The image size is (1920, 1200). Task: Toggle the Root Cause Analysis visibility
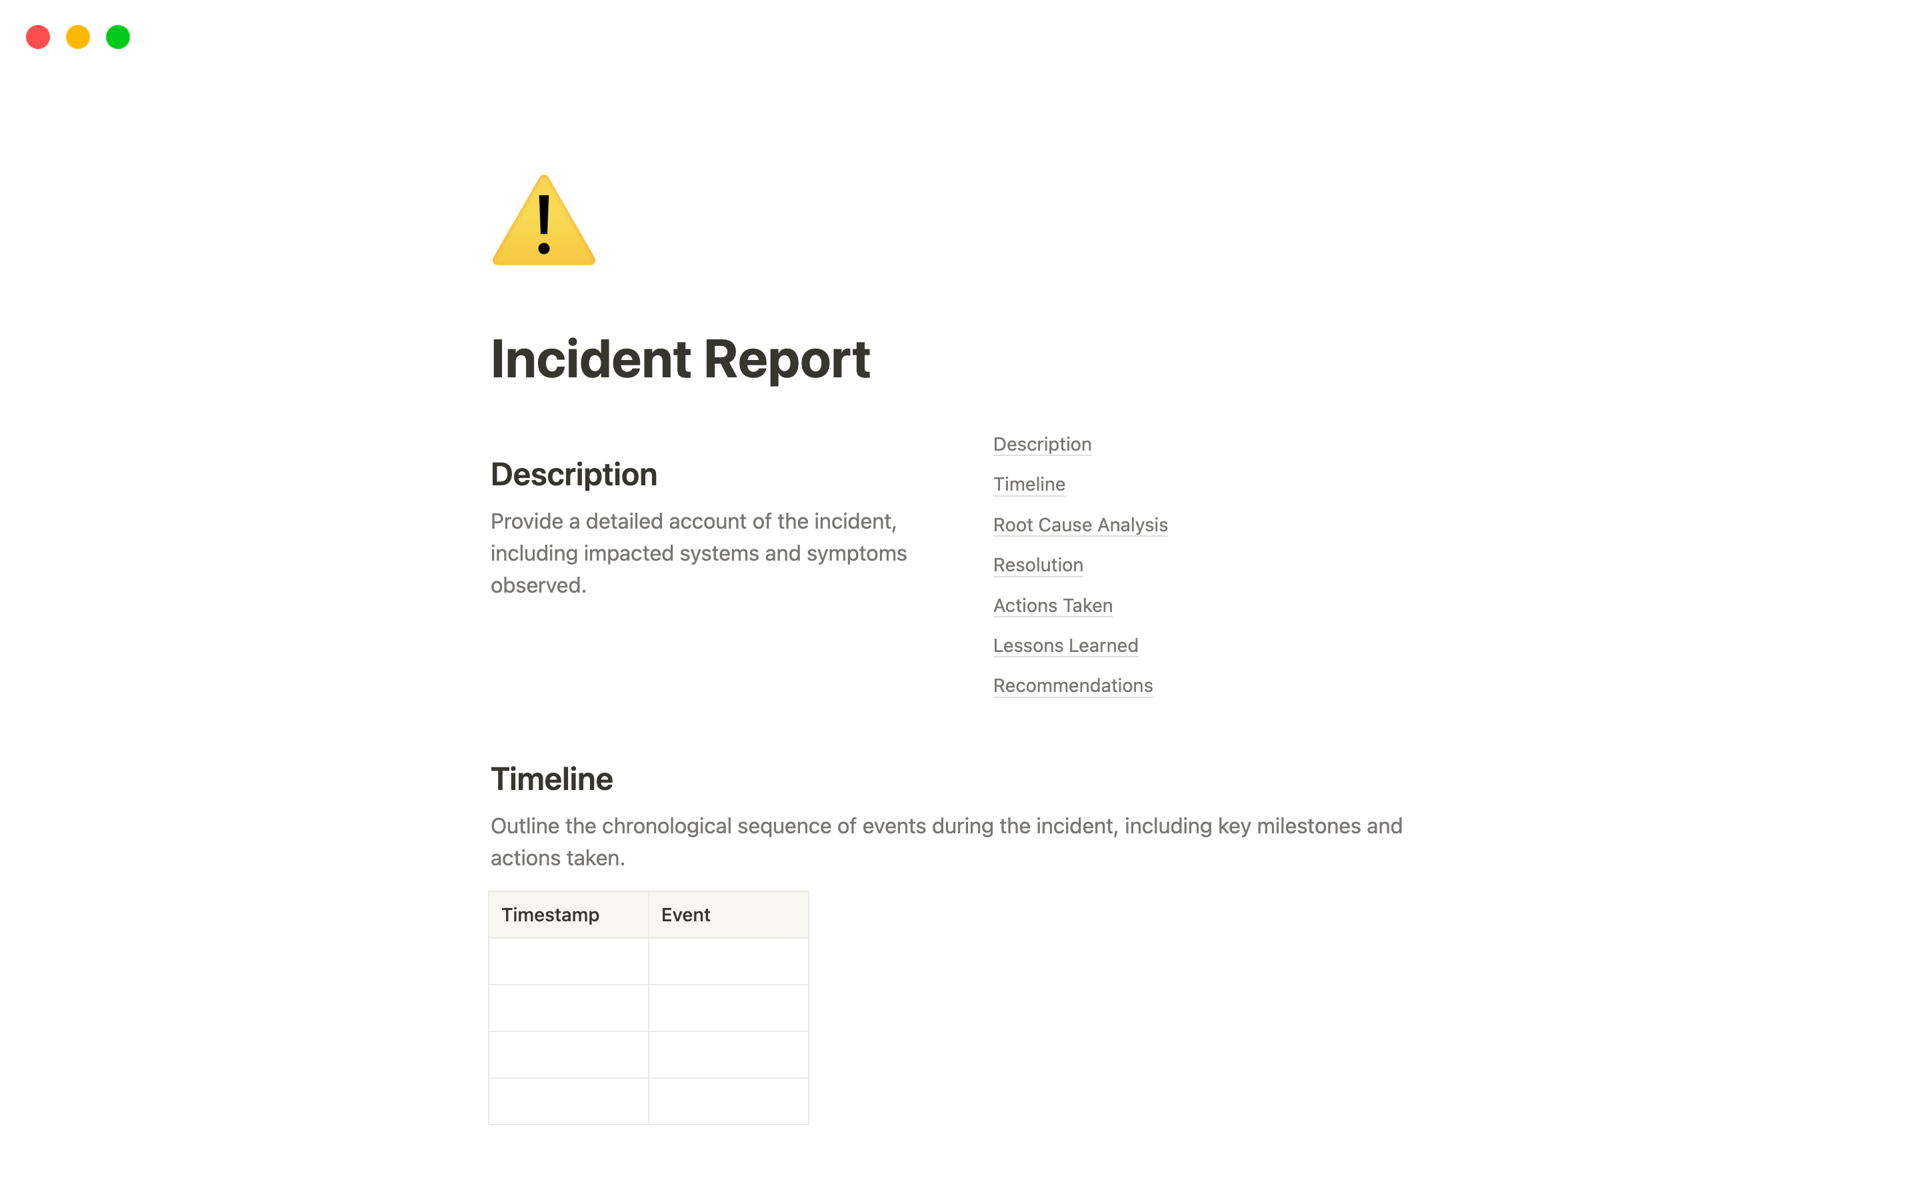click(1081, 523)
